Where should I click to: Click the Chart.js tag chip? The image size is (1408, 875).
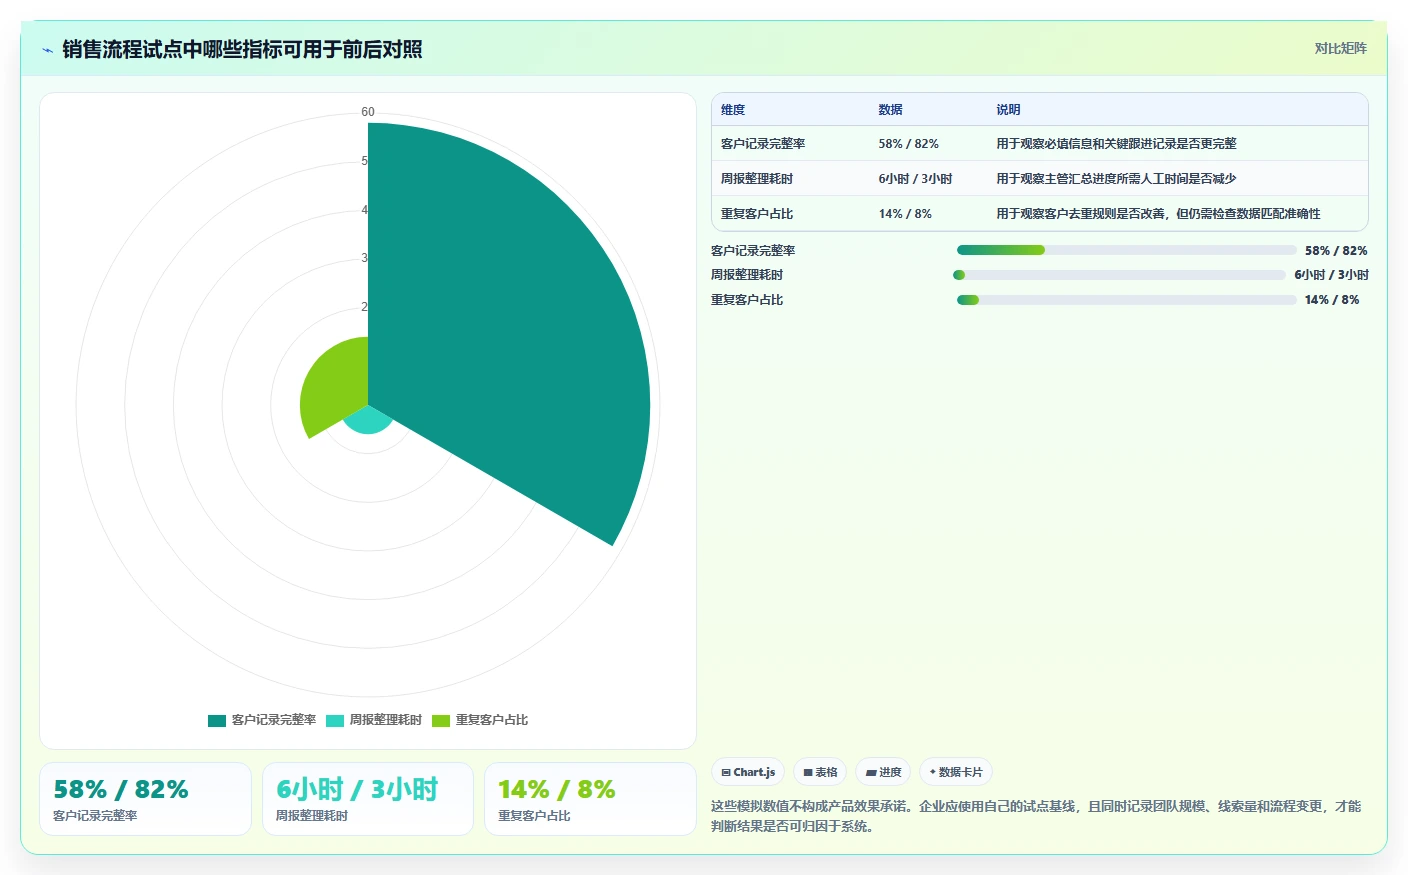tap(748, 772)
